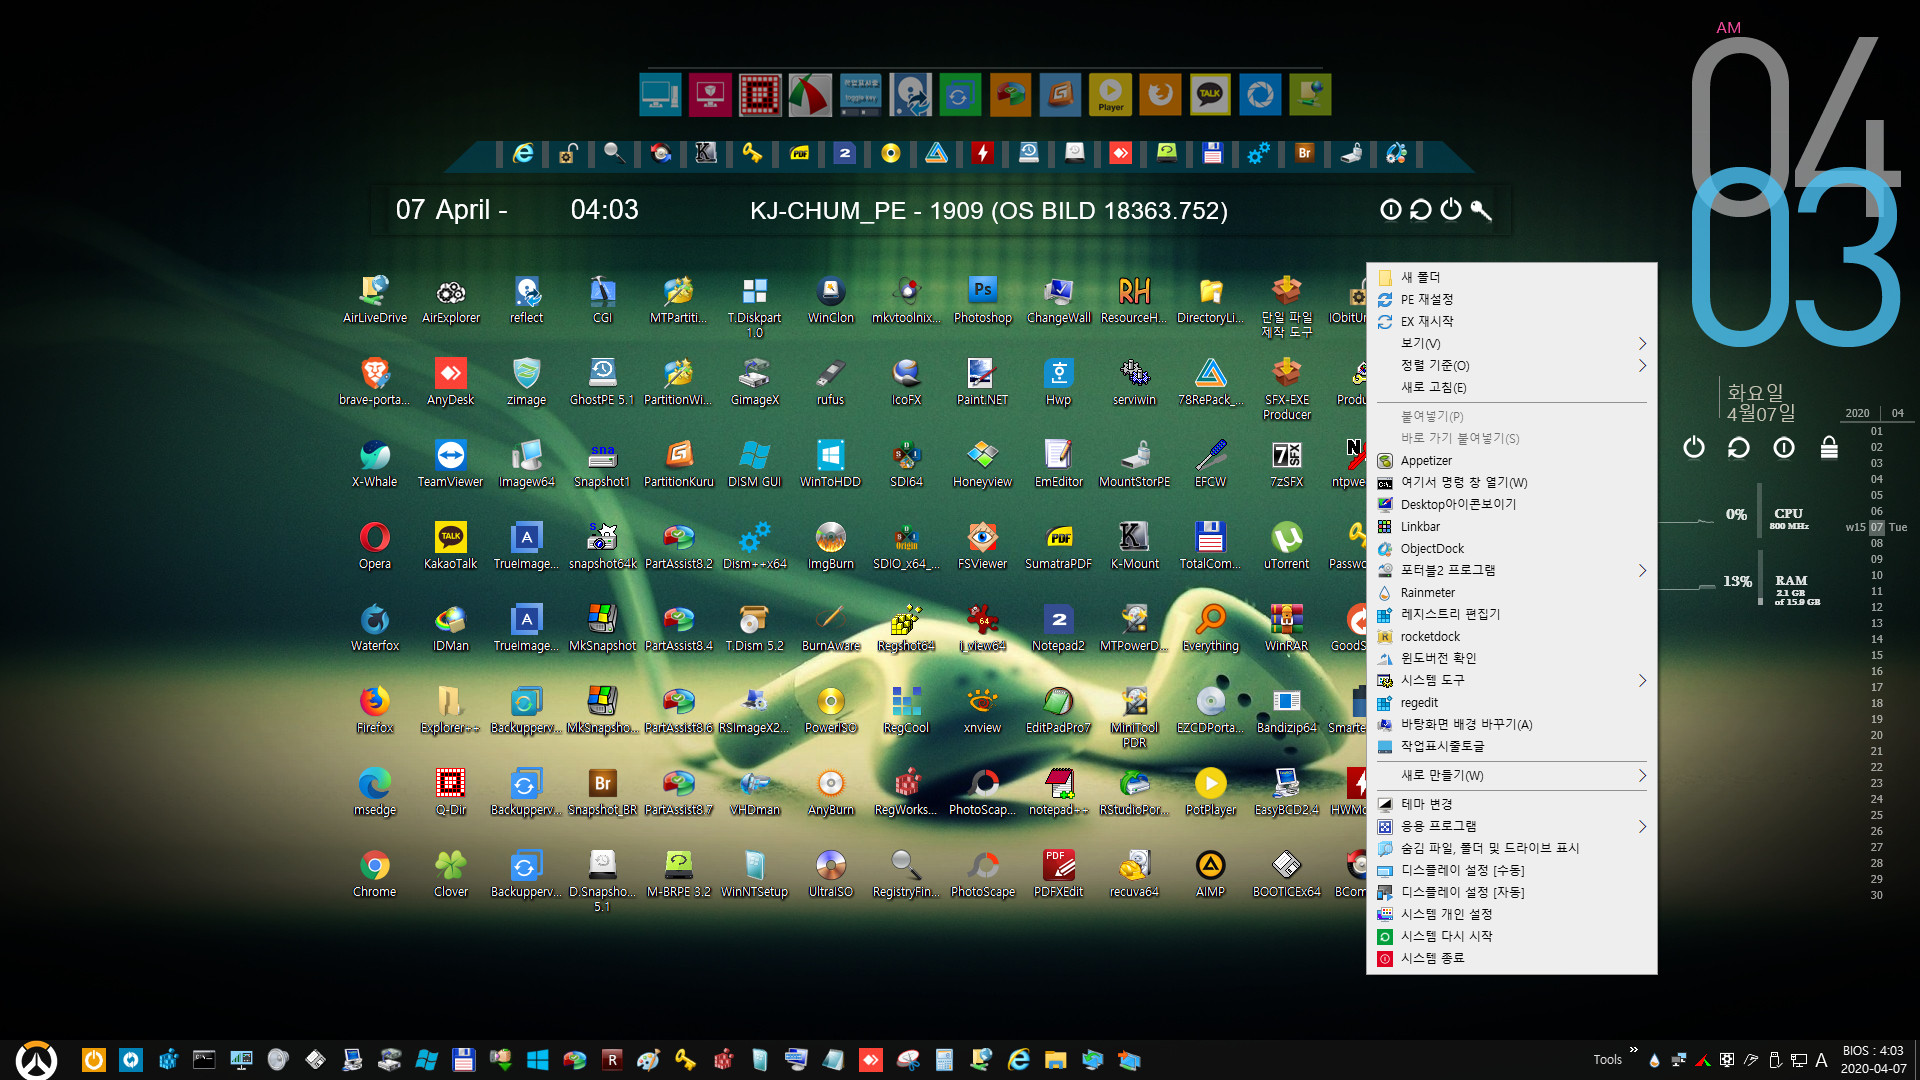Screen dimensions: 1920x1080
Task: Expand the 정렬 기준(O) submenu
Action: click(x=1511, y=365)
